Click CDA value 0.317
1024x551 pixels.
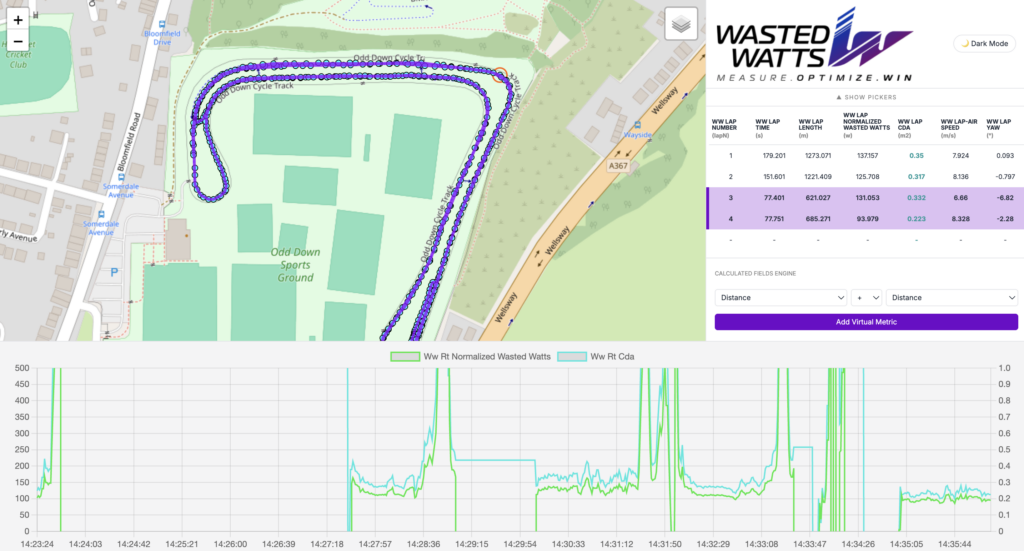[916, 177]
